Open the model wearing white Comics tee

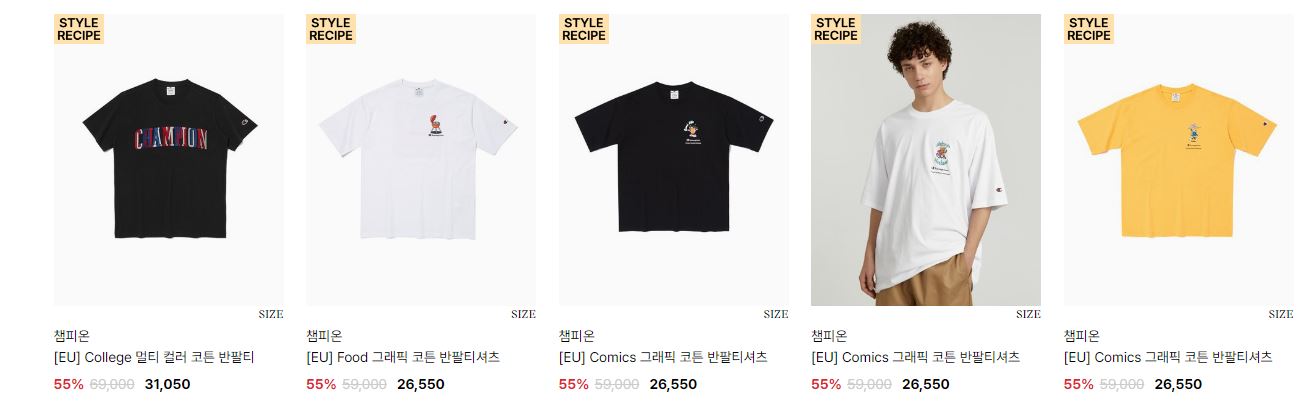(926, 160)
